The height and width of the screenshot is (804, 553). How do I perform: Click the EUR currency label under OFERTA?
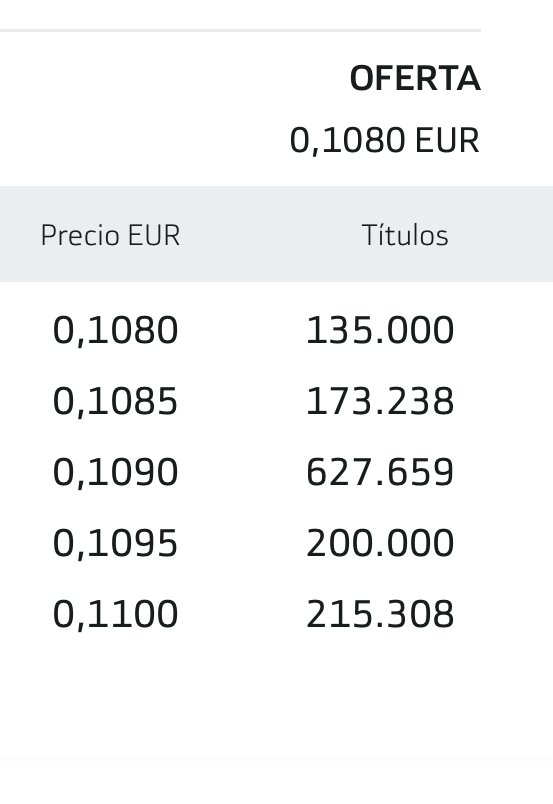pos(447,140)
